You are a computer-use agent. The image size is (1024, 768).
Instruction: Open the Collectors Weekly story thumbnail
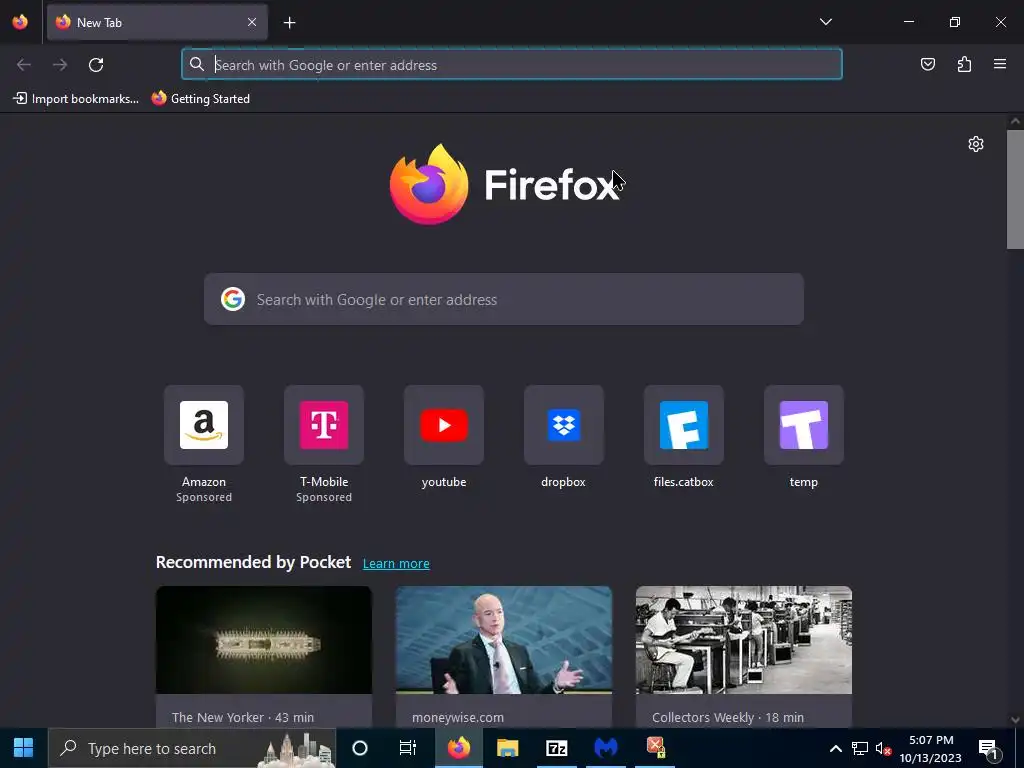click(x=744, y=640)
